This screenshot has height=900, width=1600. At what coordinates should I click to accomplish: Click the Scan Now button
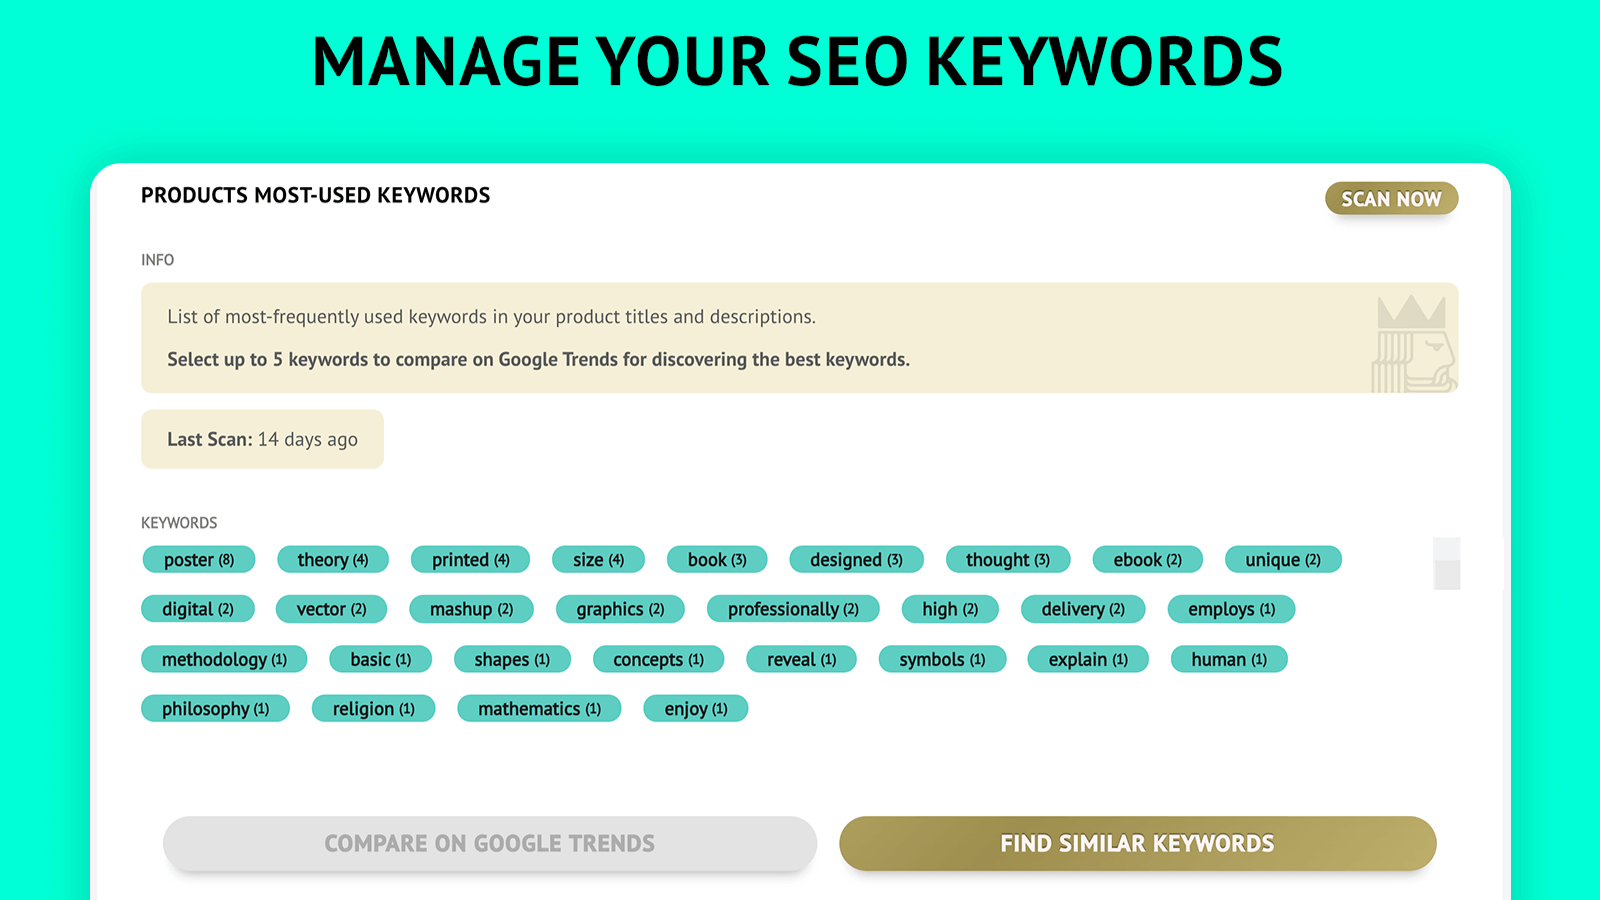pyautogui.click(x=1391, y=199)
